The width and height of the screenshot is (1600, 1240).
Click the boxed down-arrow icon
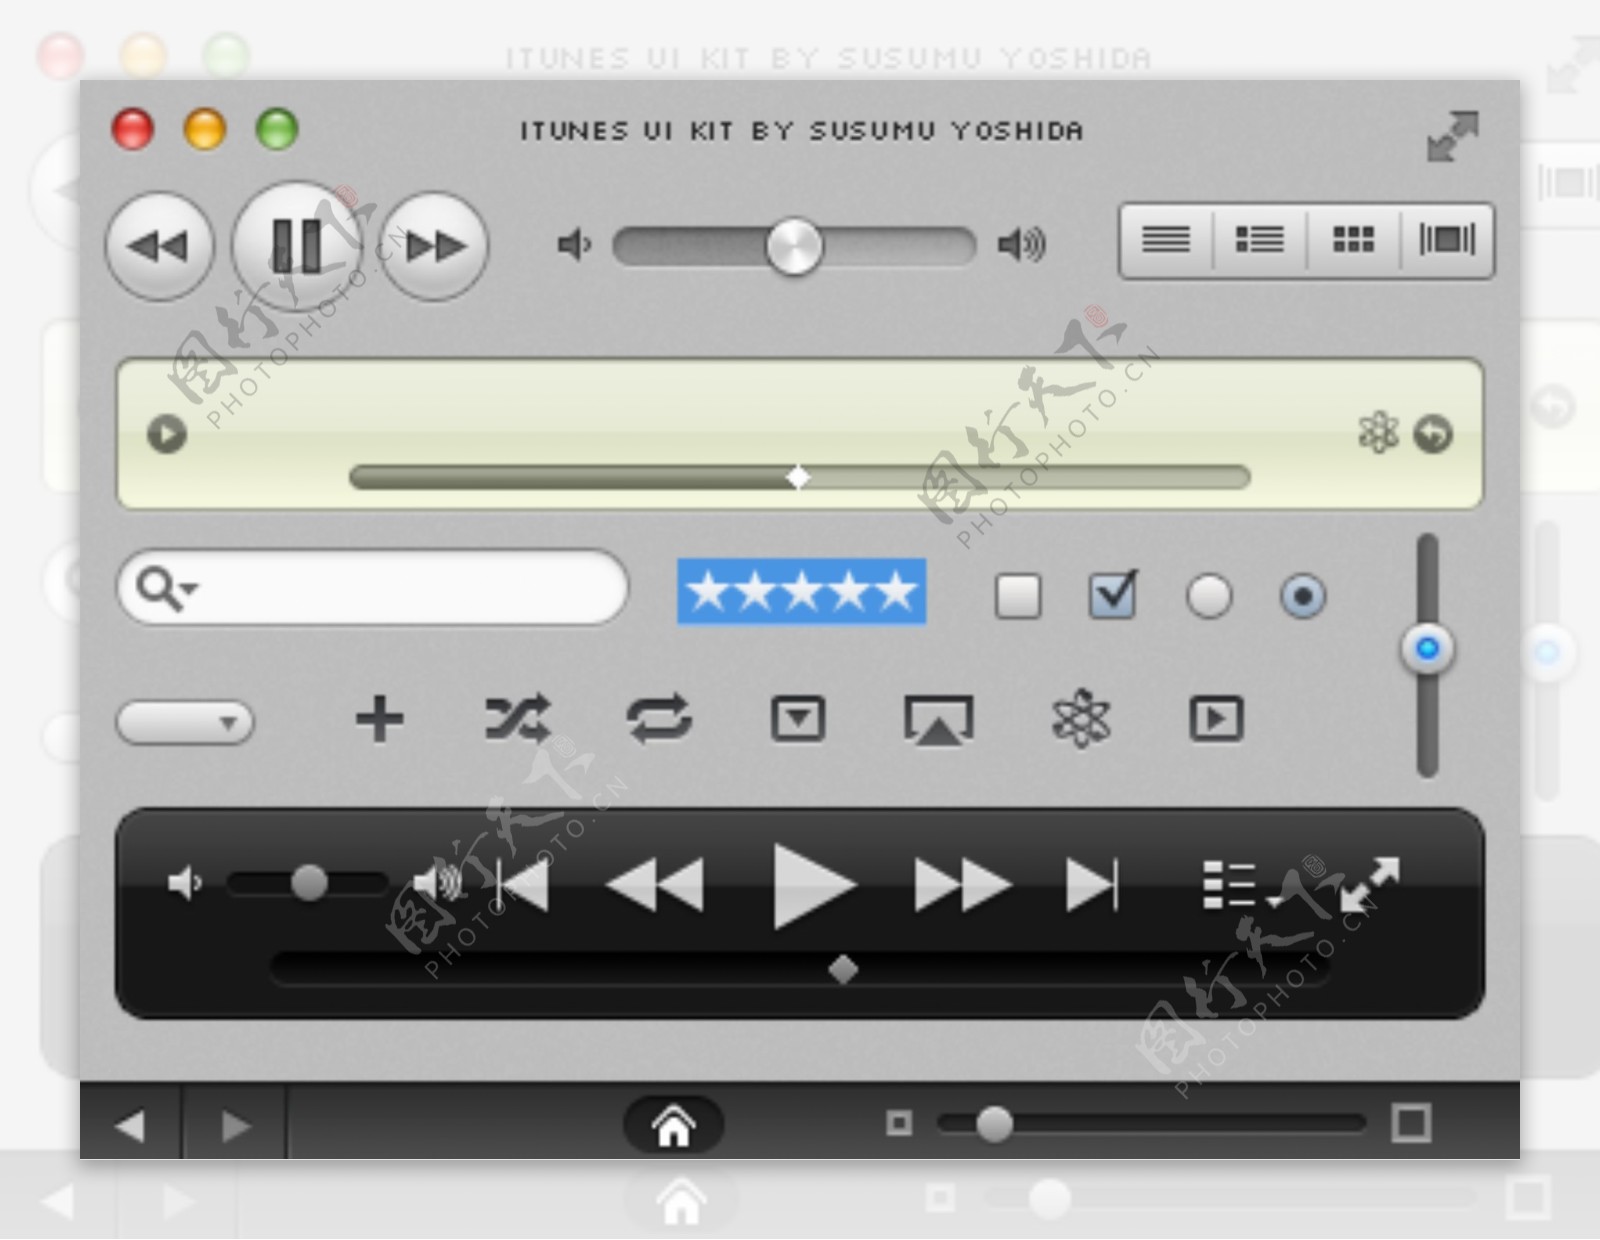pyautogui.click(x=798, y=719)
